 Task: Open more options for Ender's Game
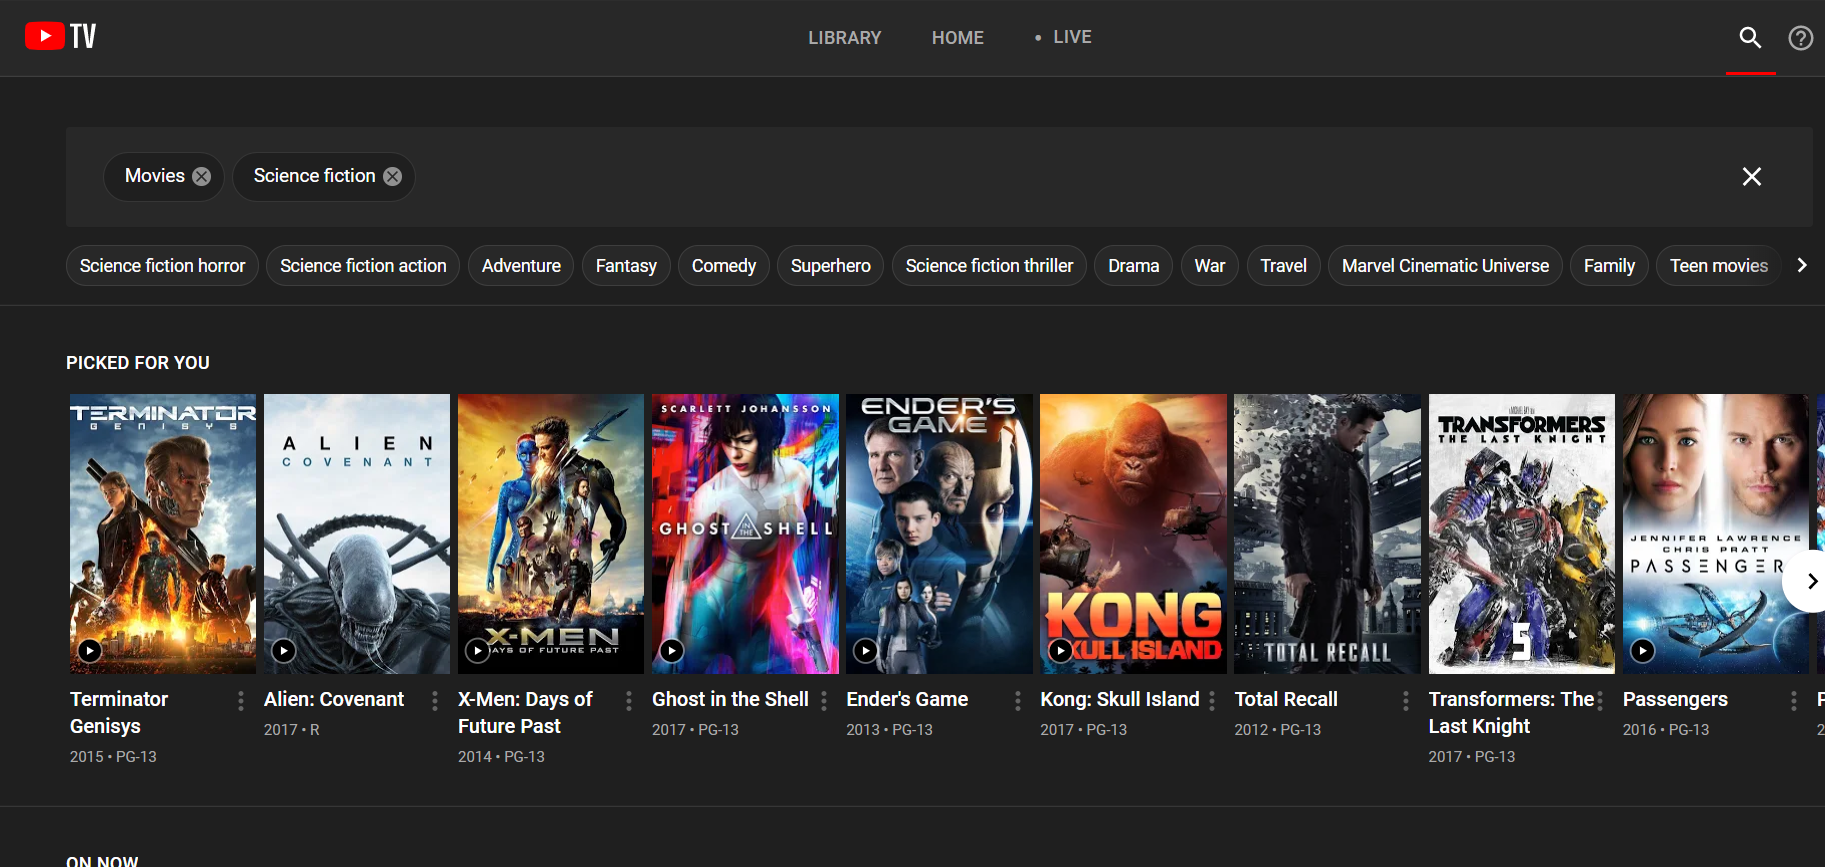tap(1018, 700)
